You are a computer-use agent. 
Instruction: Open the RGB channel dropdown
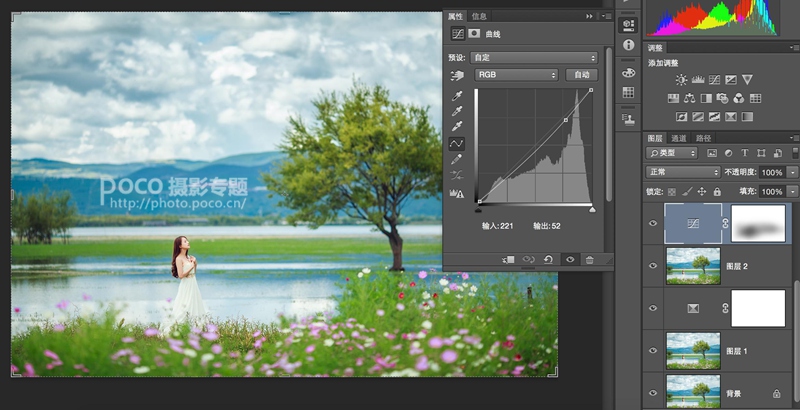516,74
